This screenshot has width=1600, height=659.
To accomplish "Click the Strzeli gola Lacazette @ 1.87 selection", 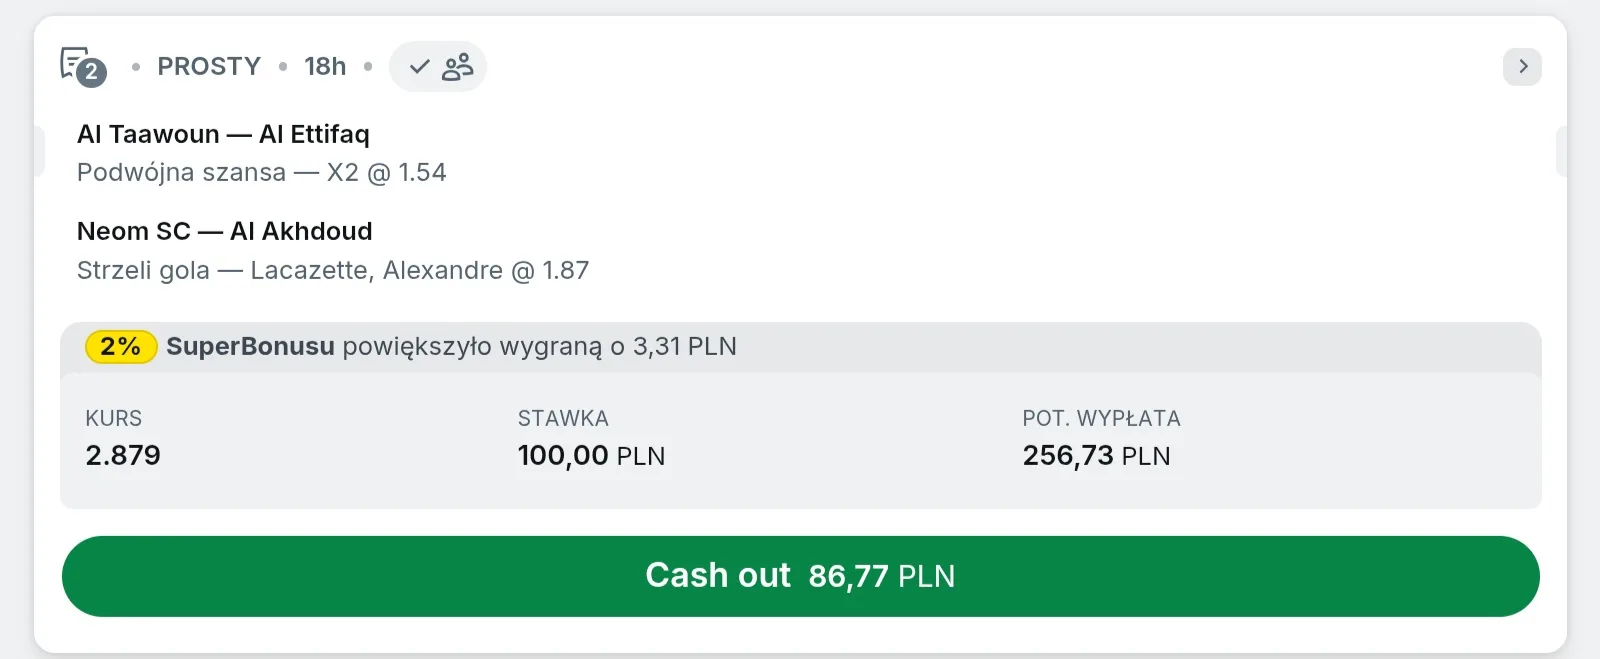I will click(333, 270).
